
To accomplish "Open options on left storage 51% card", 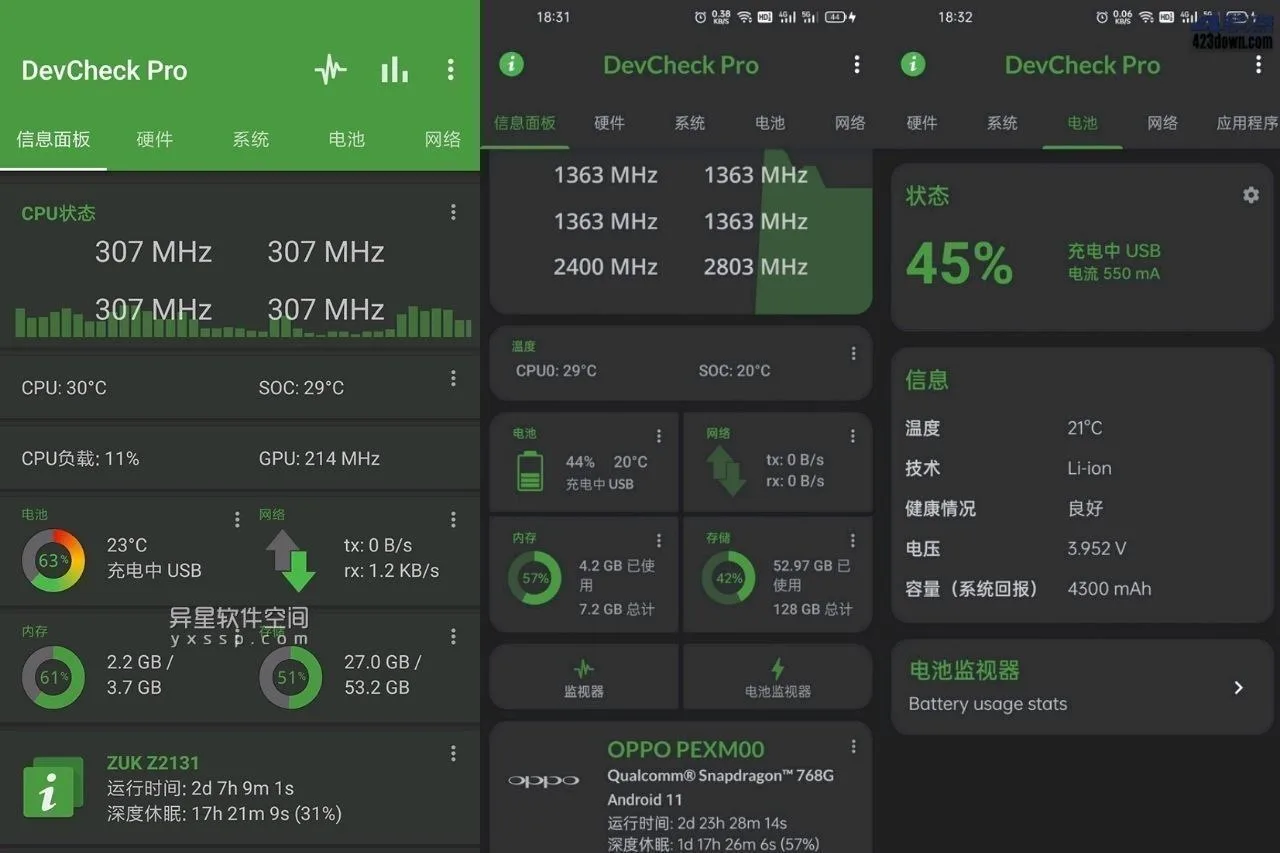I will 453,636.
